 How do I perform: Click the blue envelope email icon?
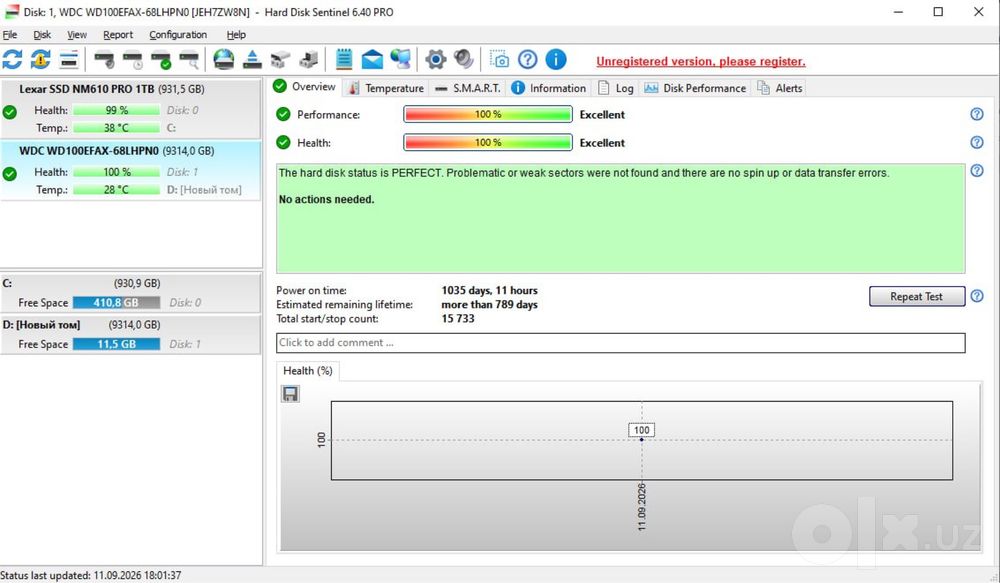(x=372, y=60)
